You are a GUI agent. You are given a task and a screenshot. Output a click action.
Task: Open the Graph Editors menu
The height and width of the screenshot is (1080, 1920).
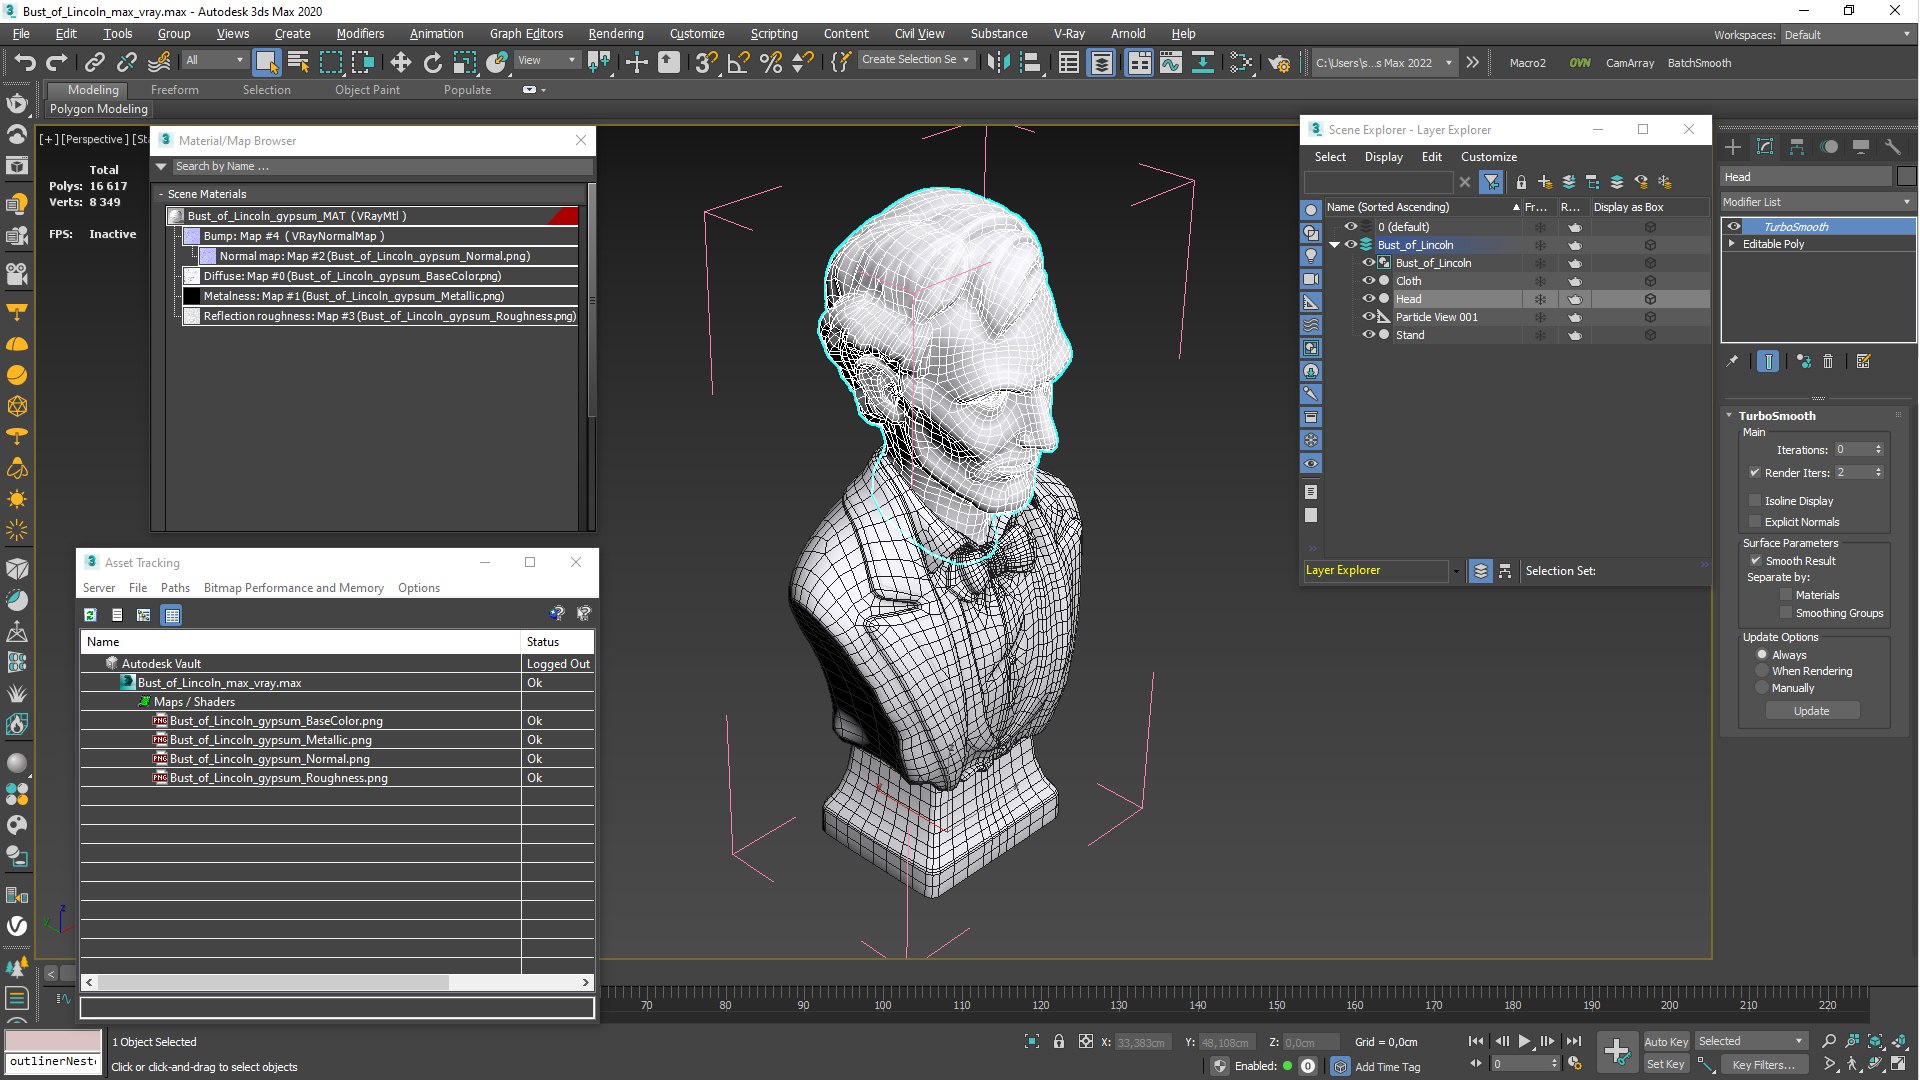(526, 33)
